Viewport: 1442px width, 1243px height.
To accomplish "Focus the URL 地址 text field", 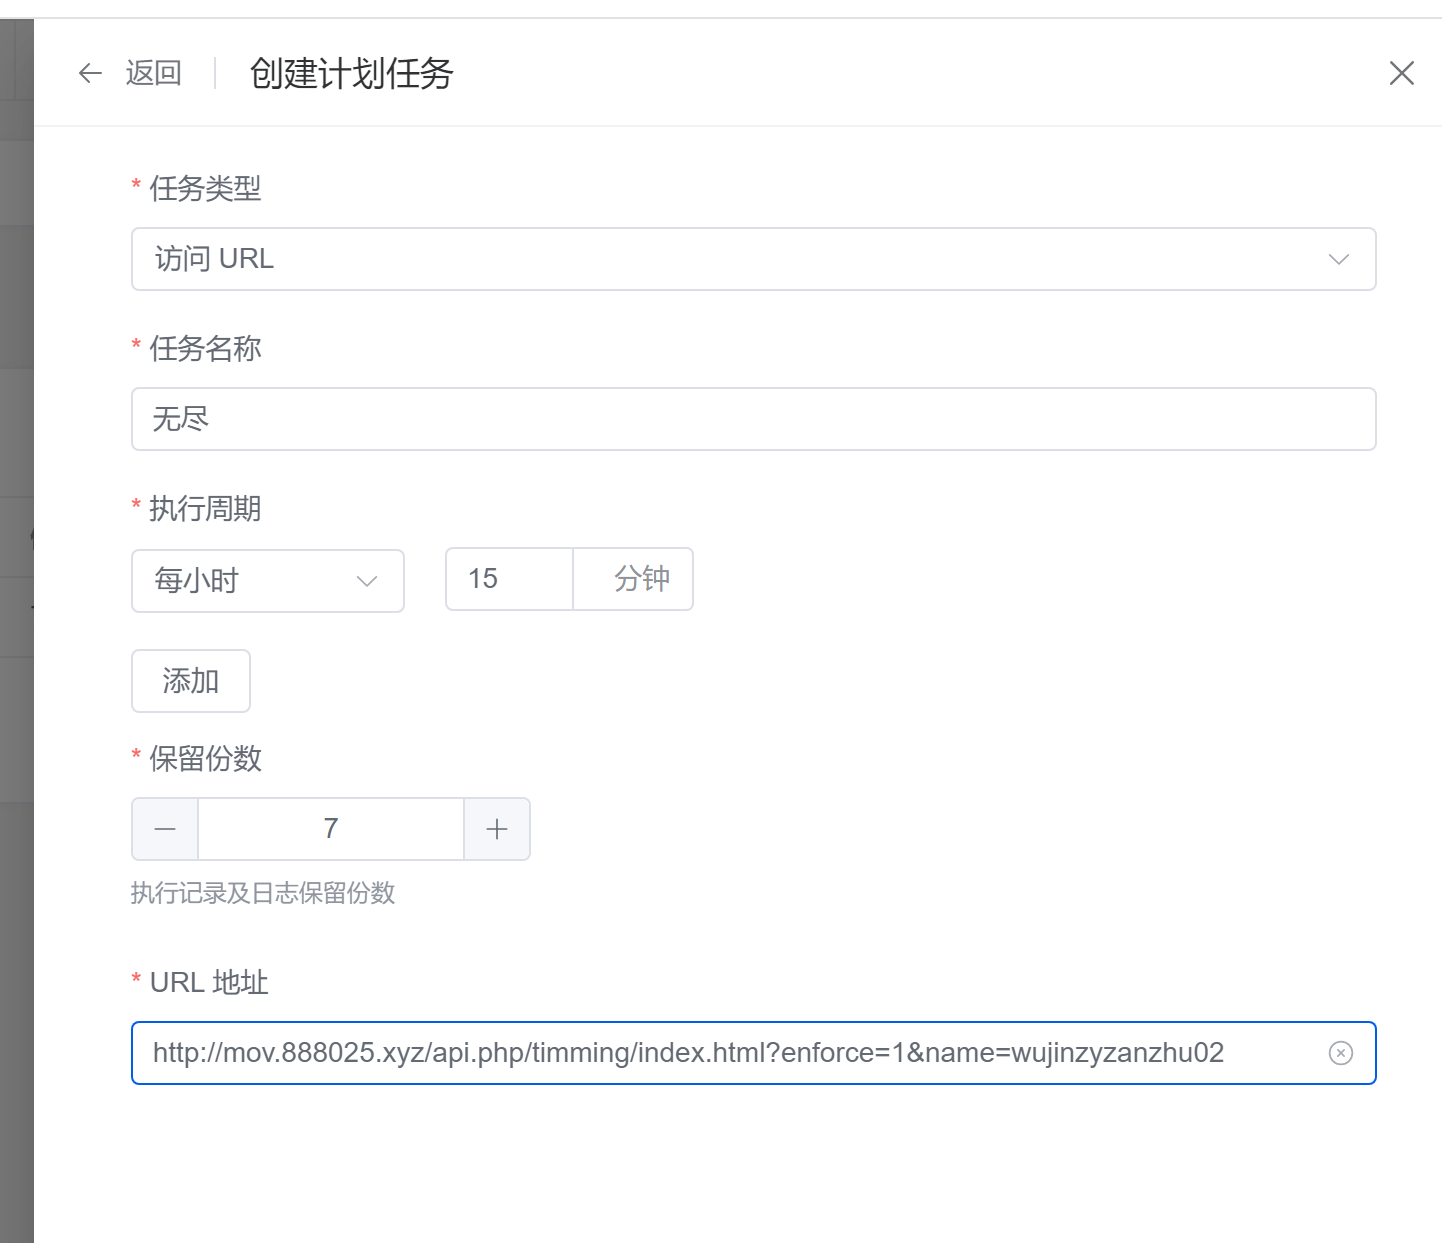I will [730, 1053].
